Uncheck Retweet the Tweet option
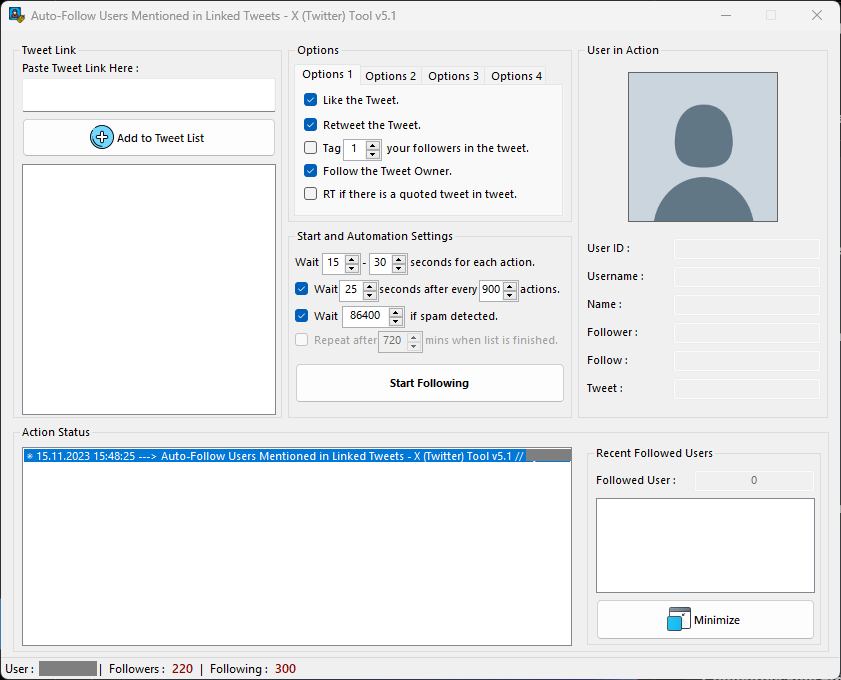Viewport: 841px width, 680px height. (311, 125)
